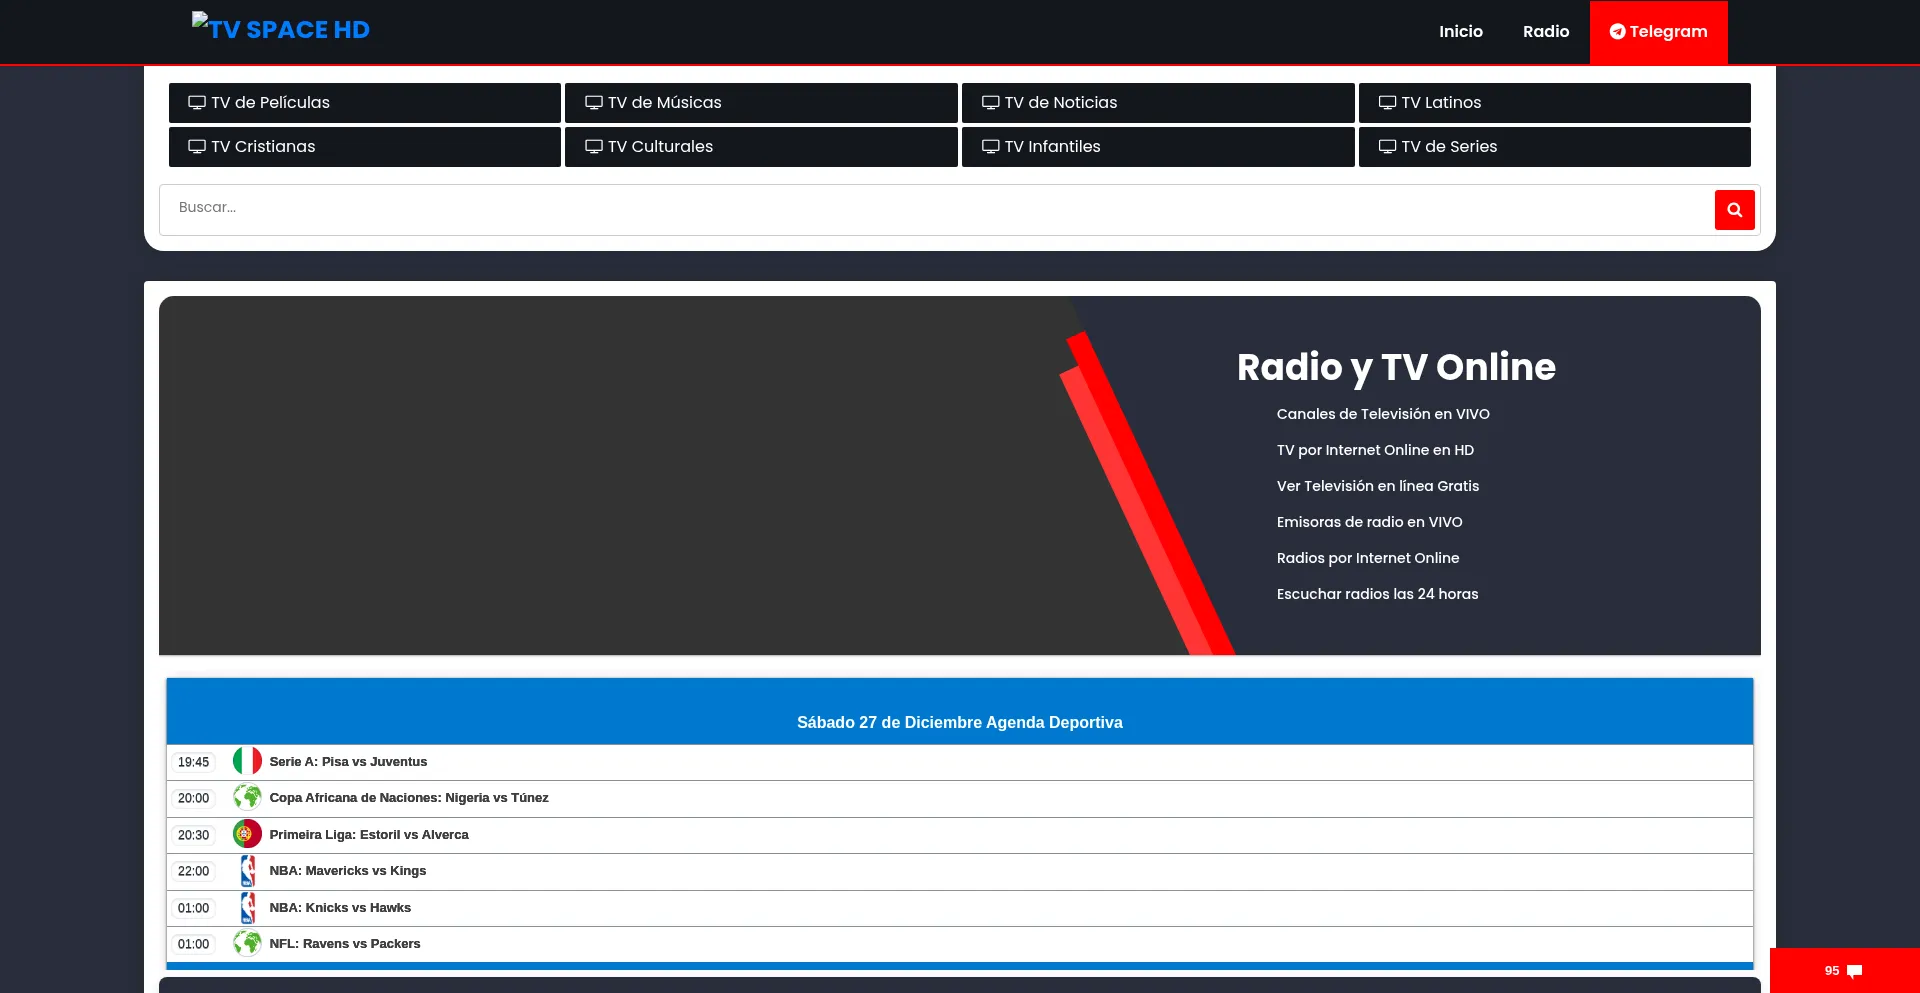Select Radio in the navigation menu
The image size is (1920, 993).
(x=1545, y=31)
